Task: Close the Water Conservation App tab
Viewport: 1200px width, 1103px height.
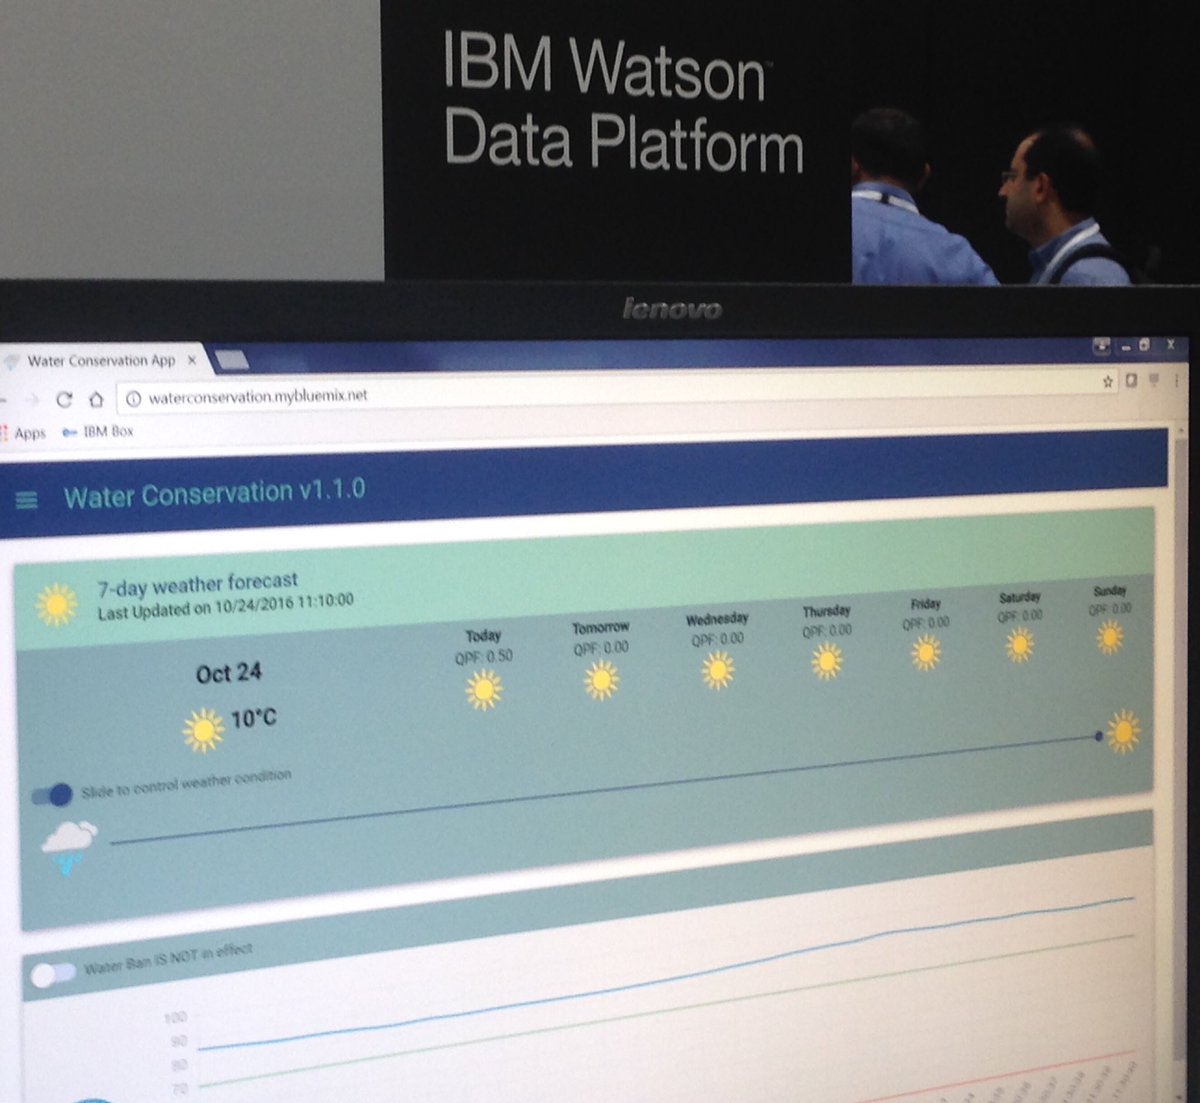Action: pyautogui.click(x=192, y=359)
